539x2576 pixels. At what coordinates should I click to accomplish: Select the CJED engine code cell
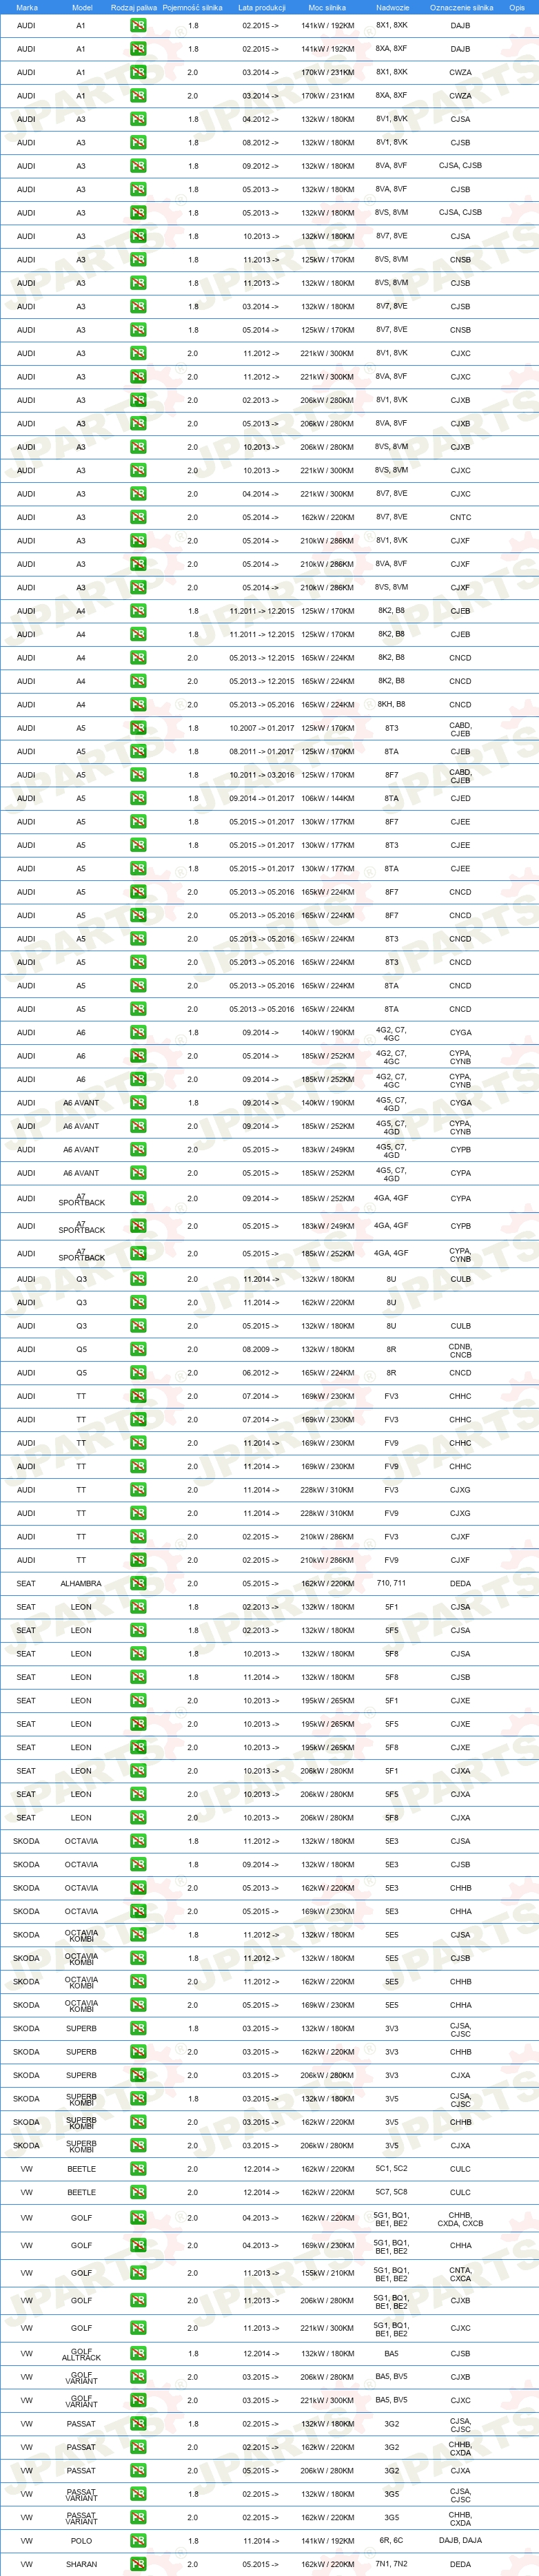[460, 798]
